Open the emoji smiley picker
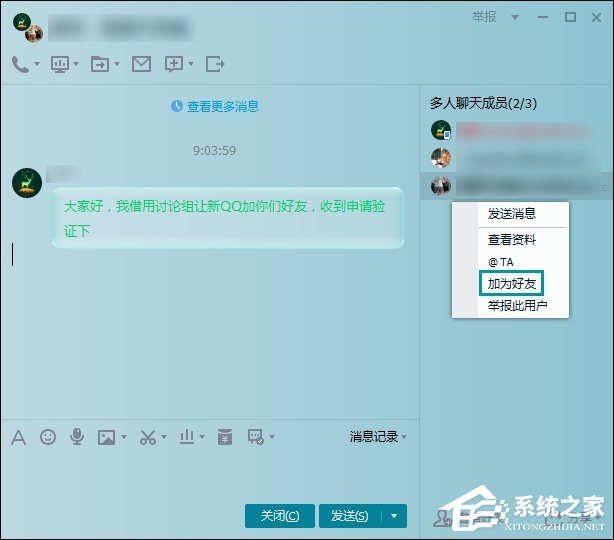Viewport: 614px width, 540px height. click(x=47, y=437)
